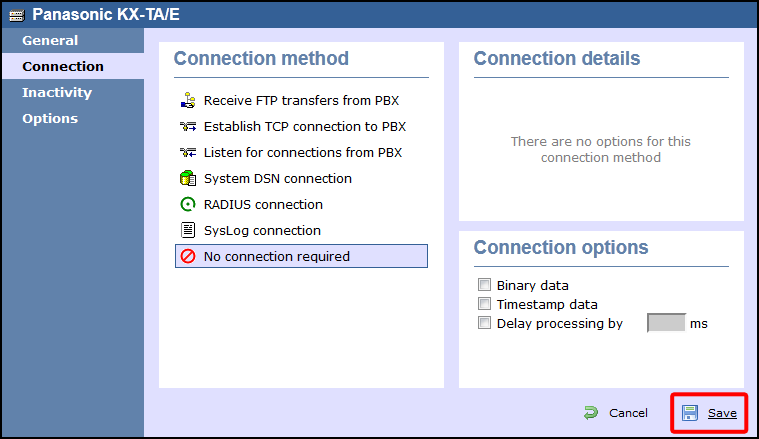
Task: Click the RADIUS connection green icon
Action: (187, 205)
